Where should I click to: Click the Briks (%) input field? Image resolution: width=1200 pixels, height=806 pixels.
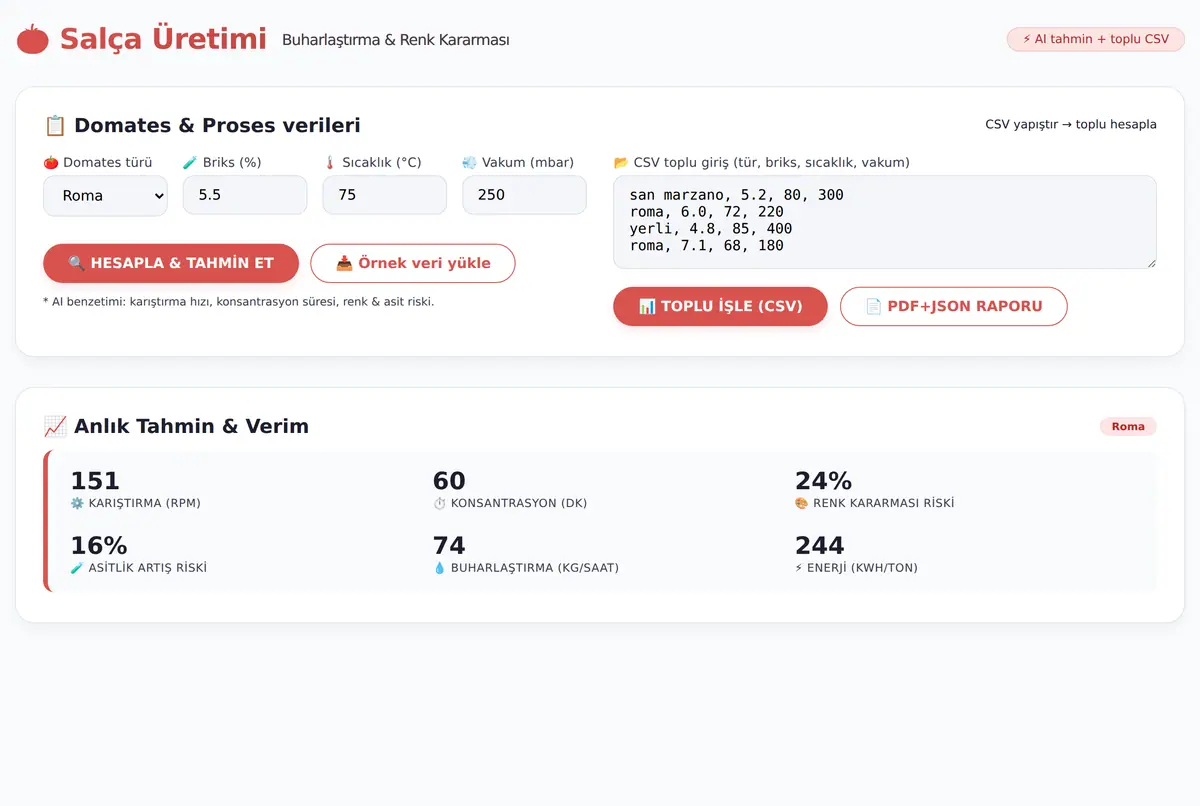tap(245, 195)
